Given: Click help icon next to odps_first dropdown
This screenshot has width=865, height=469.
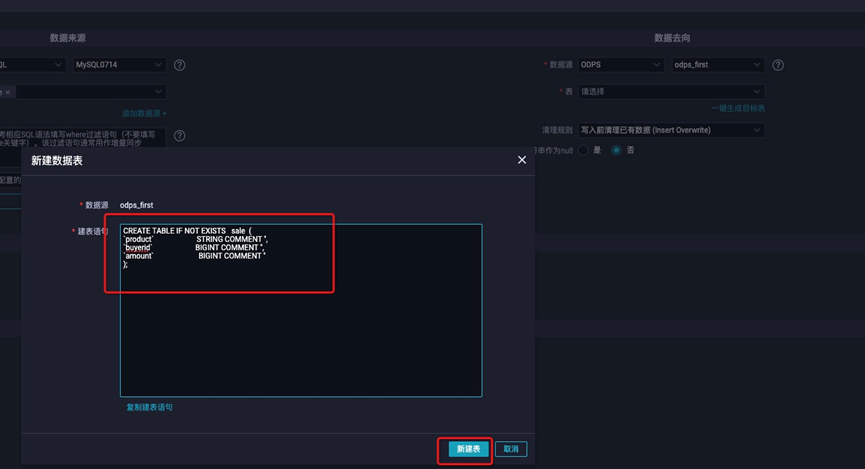Looking at the screenshot, I should point(778,65).
